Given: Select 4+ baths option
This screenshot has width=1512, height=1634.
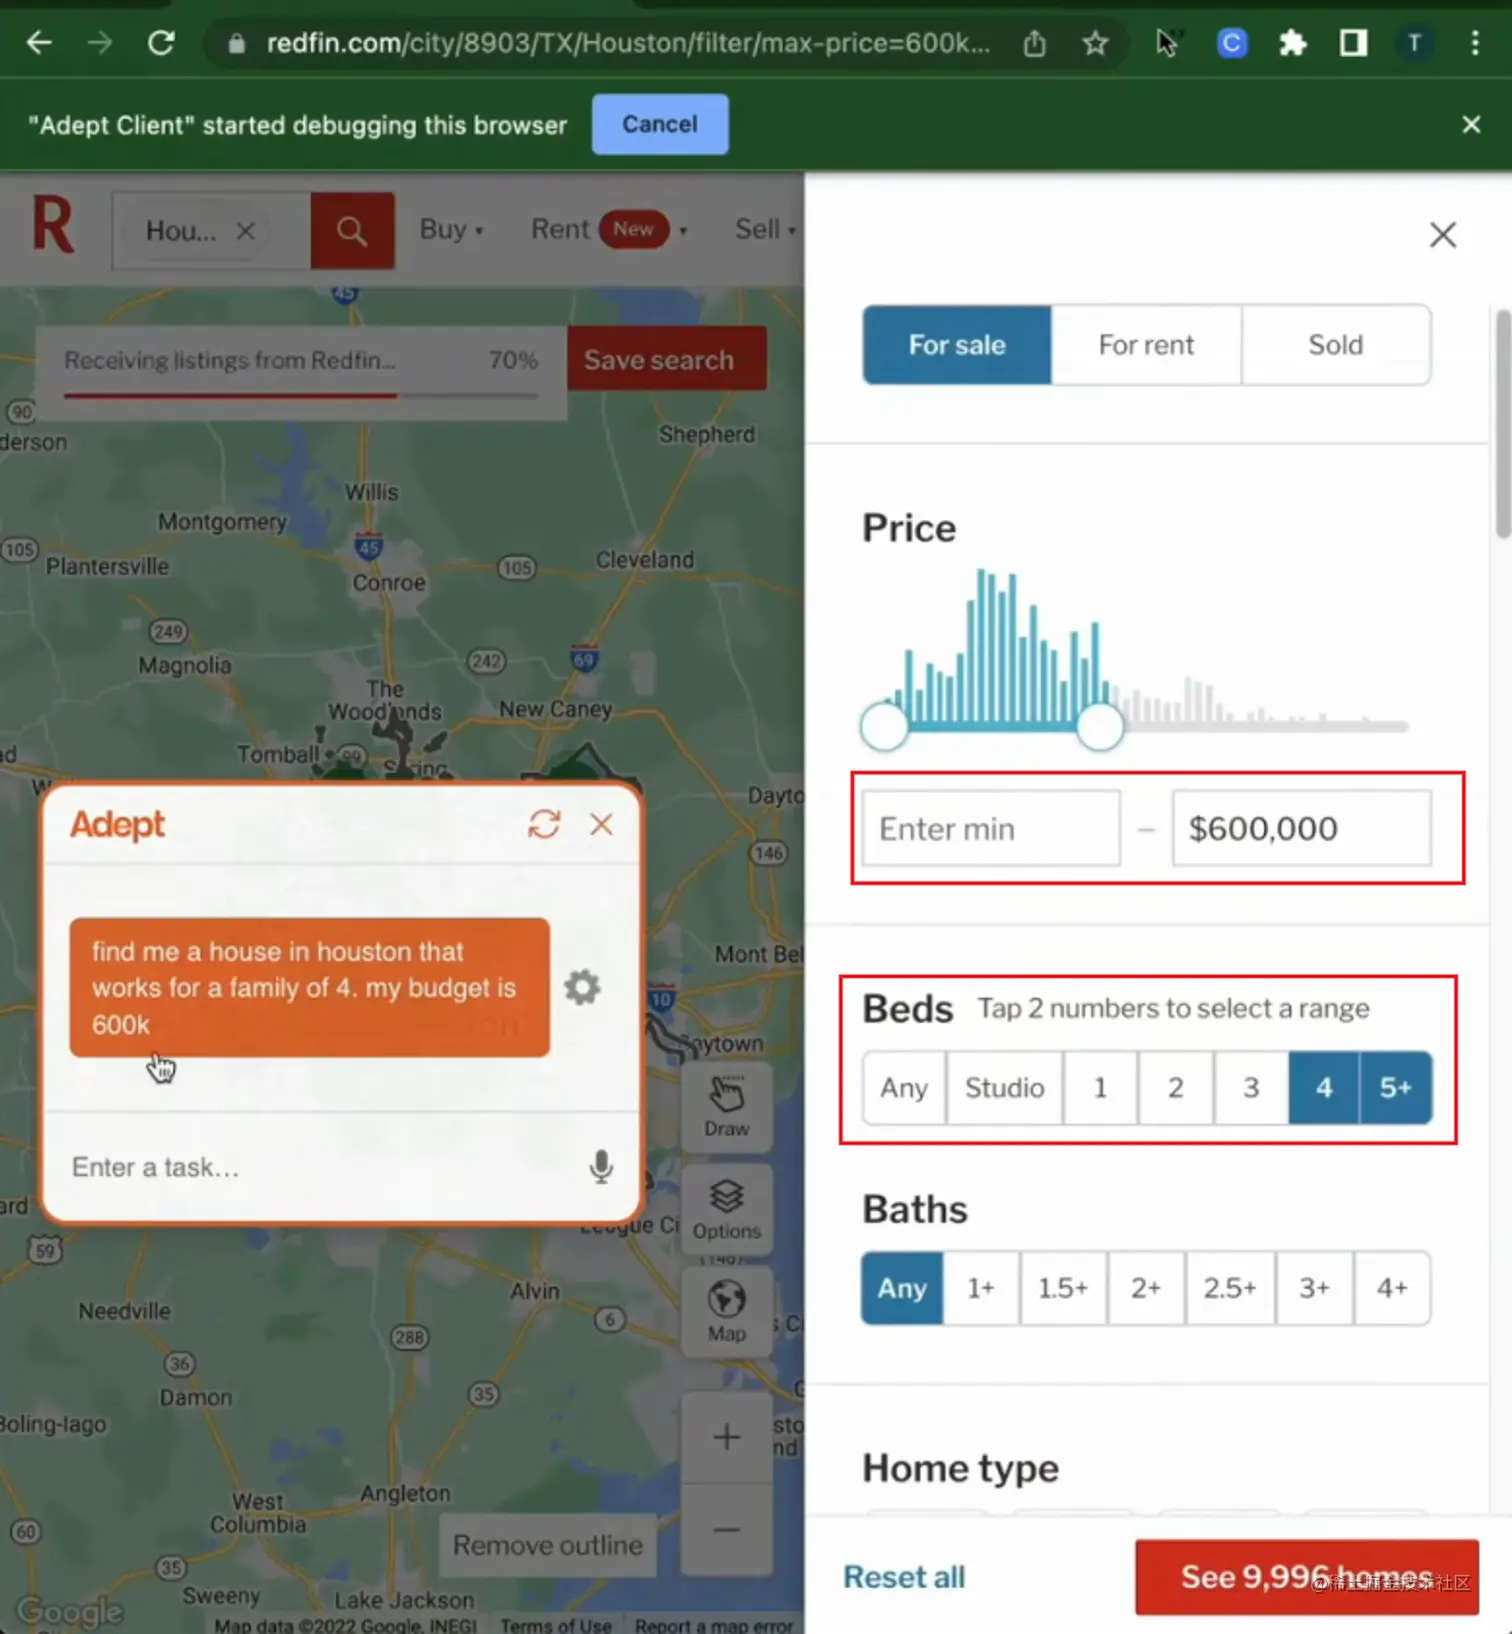Looking at the screenshot, I should pyautogui.click(x=1392, y=1288).
